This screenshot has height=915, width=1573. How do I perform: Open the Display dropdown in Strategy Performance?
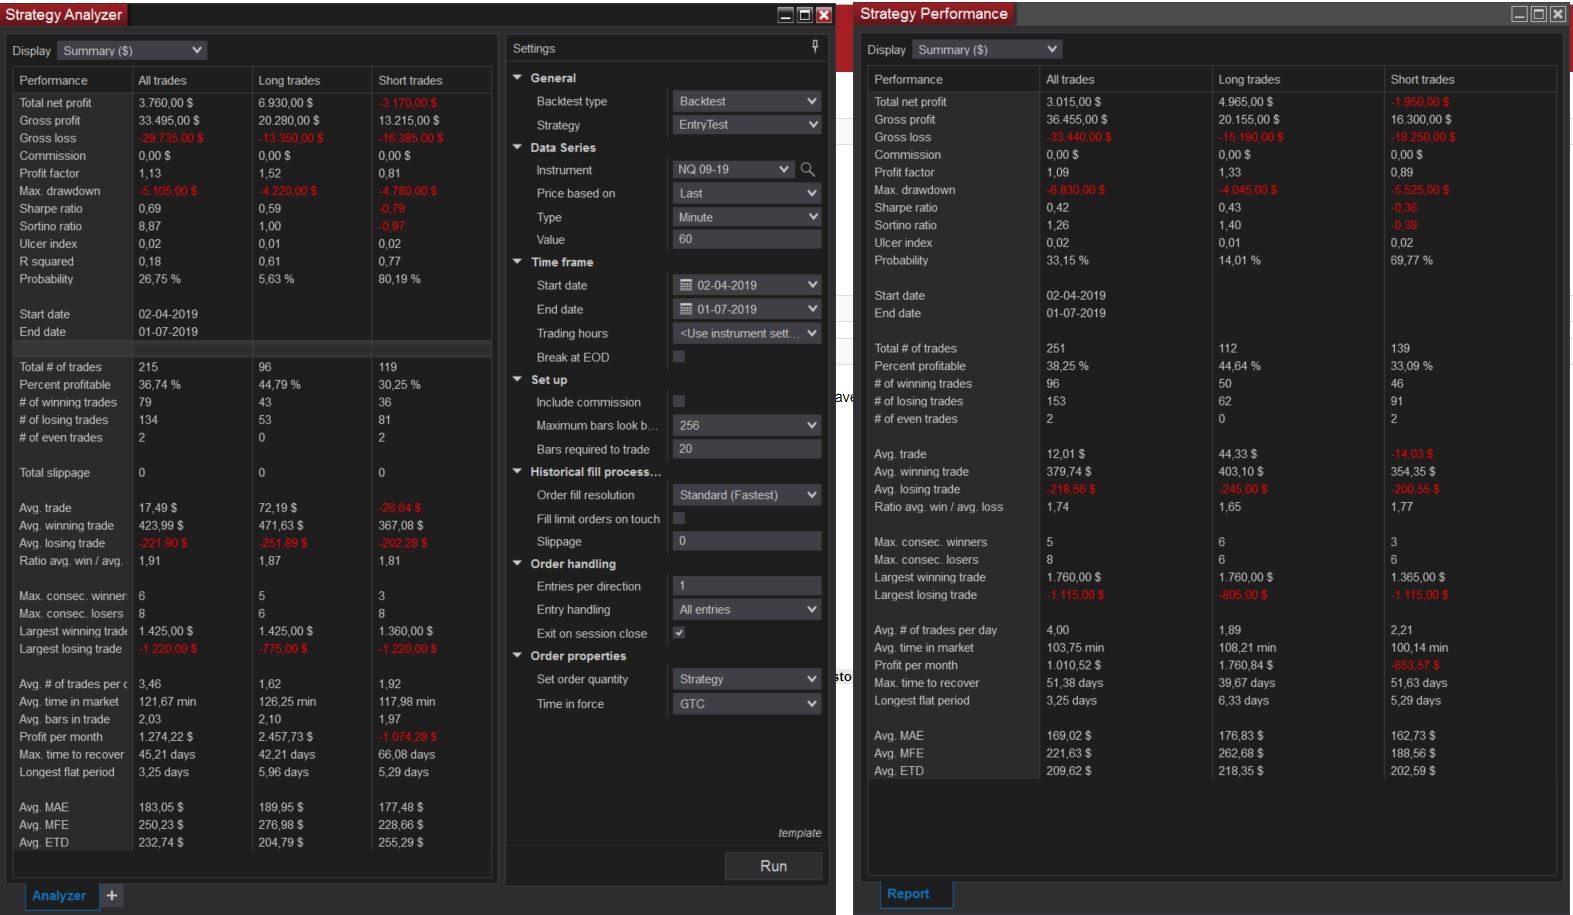[989, 49]
